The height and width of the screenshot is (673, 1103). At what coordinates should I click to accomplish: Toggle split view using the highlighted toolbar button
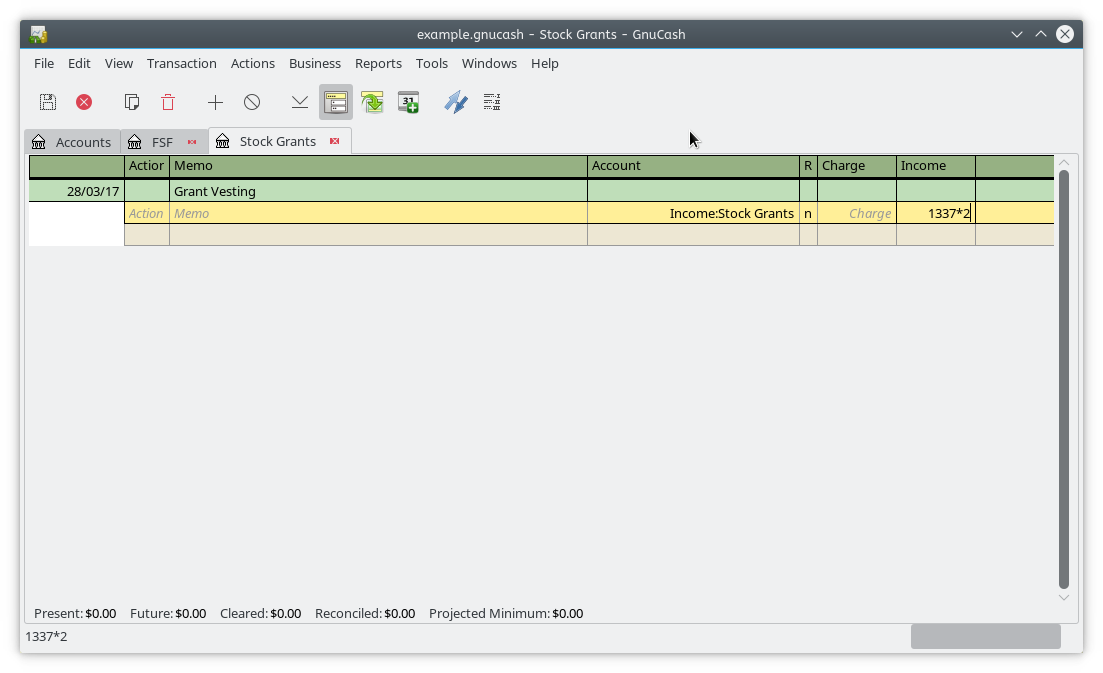pos(336,102)
